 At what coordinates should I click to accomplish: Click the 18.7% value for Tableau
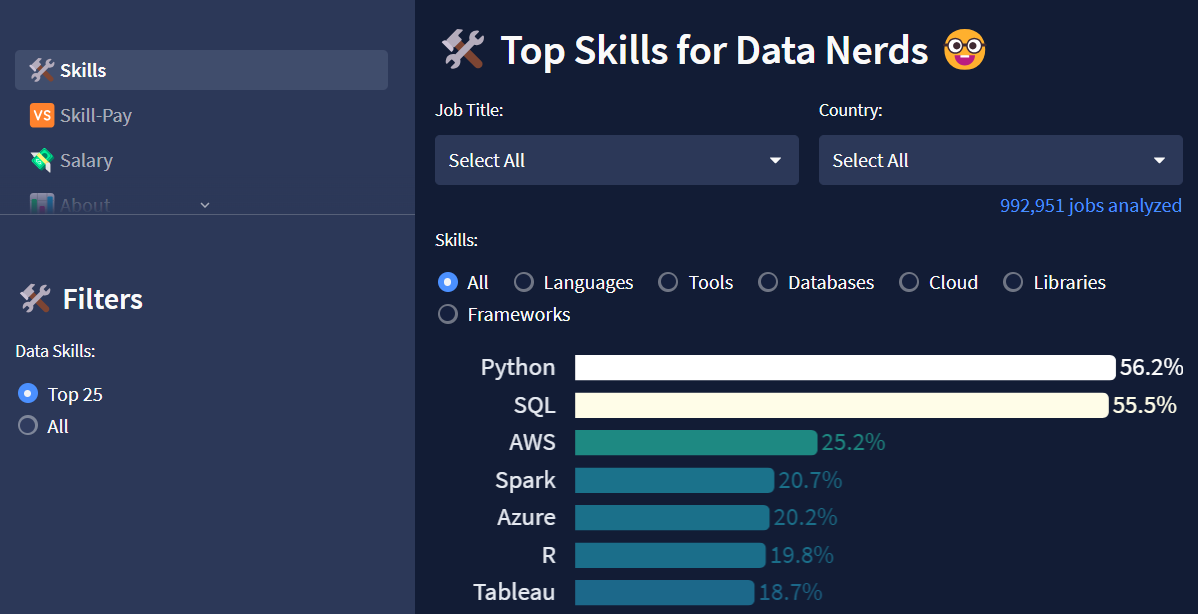pyautogui.click(x=791, y=593)
